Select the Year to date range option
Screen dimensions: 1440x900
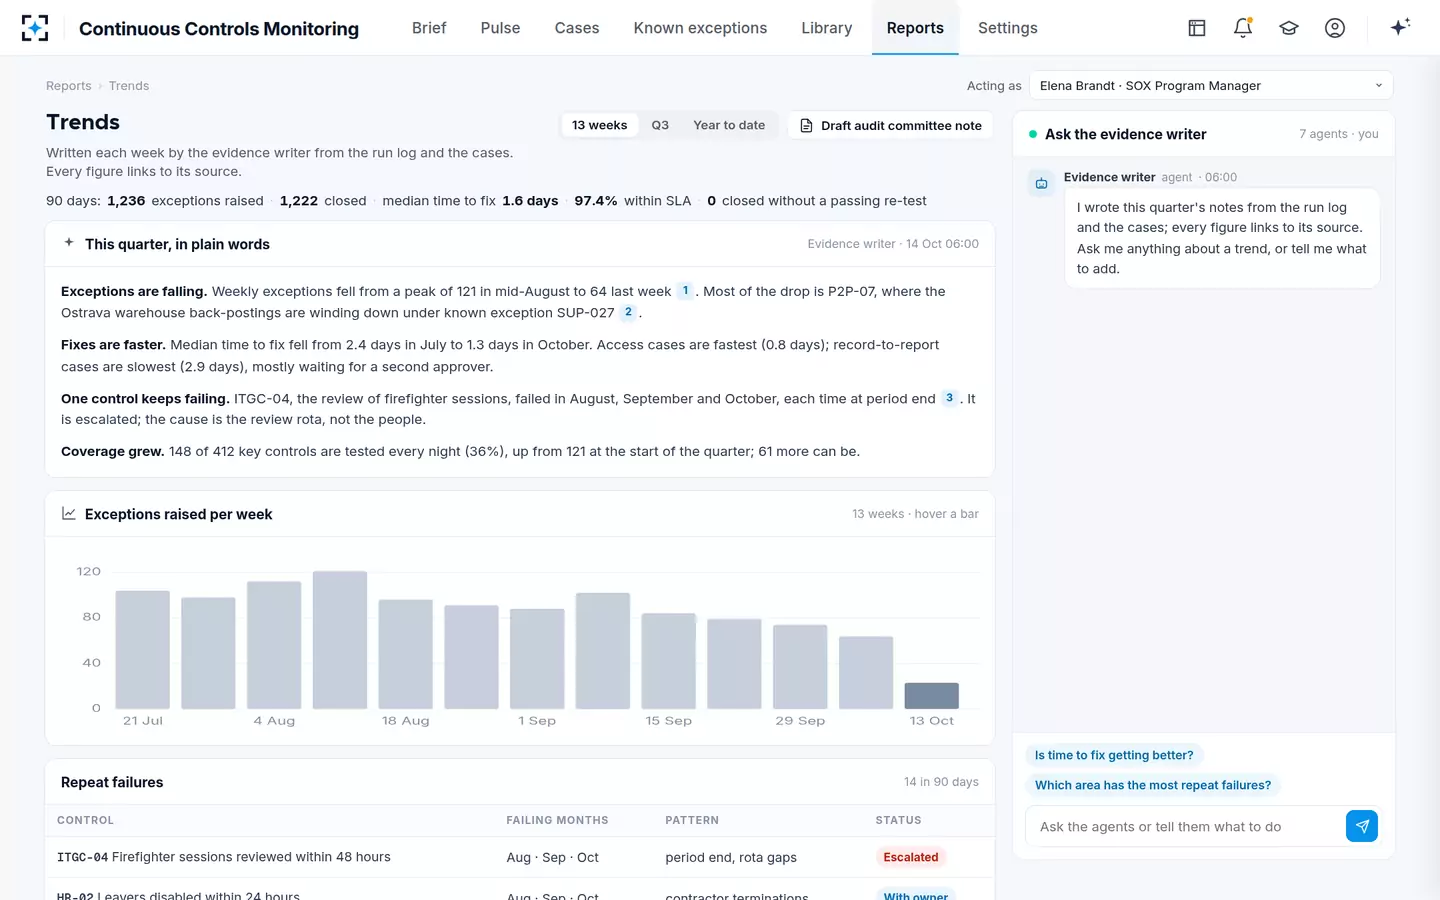729,125
